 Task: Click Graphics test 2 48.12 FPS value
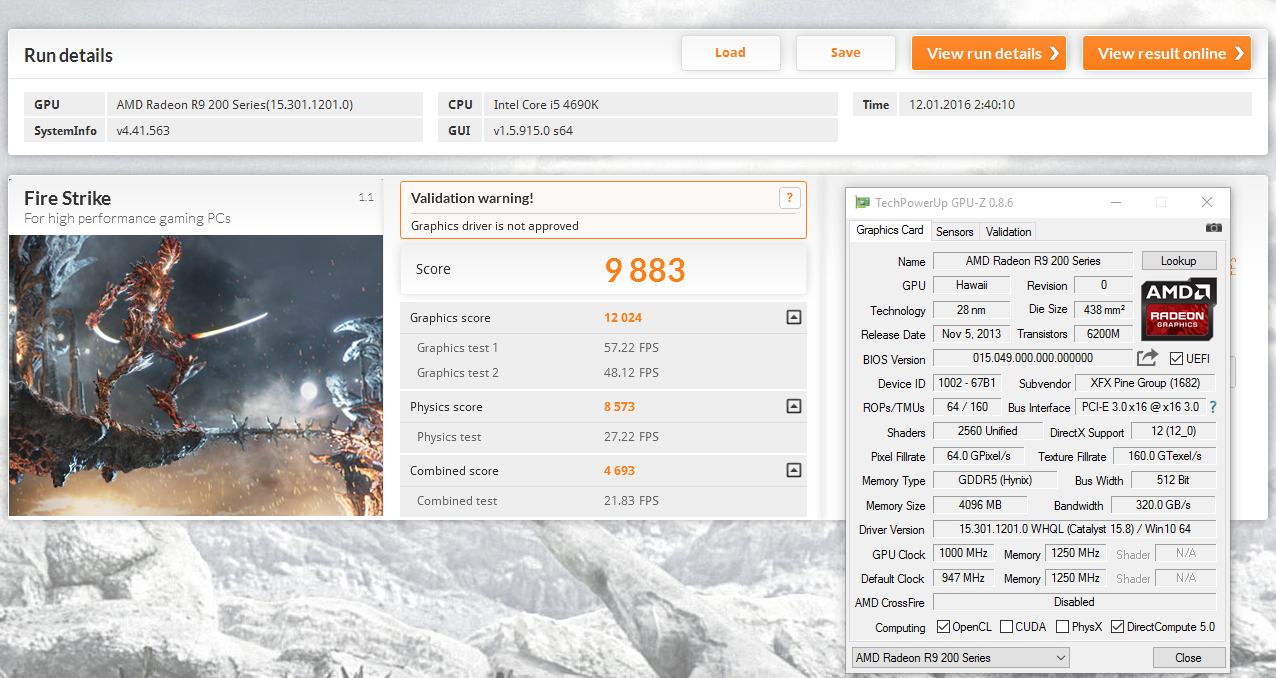(x=631, y=372)
